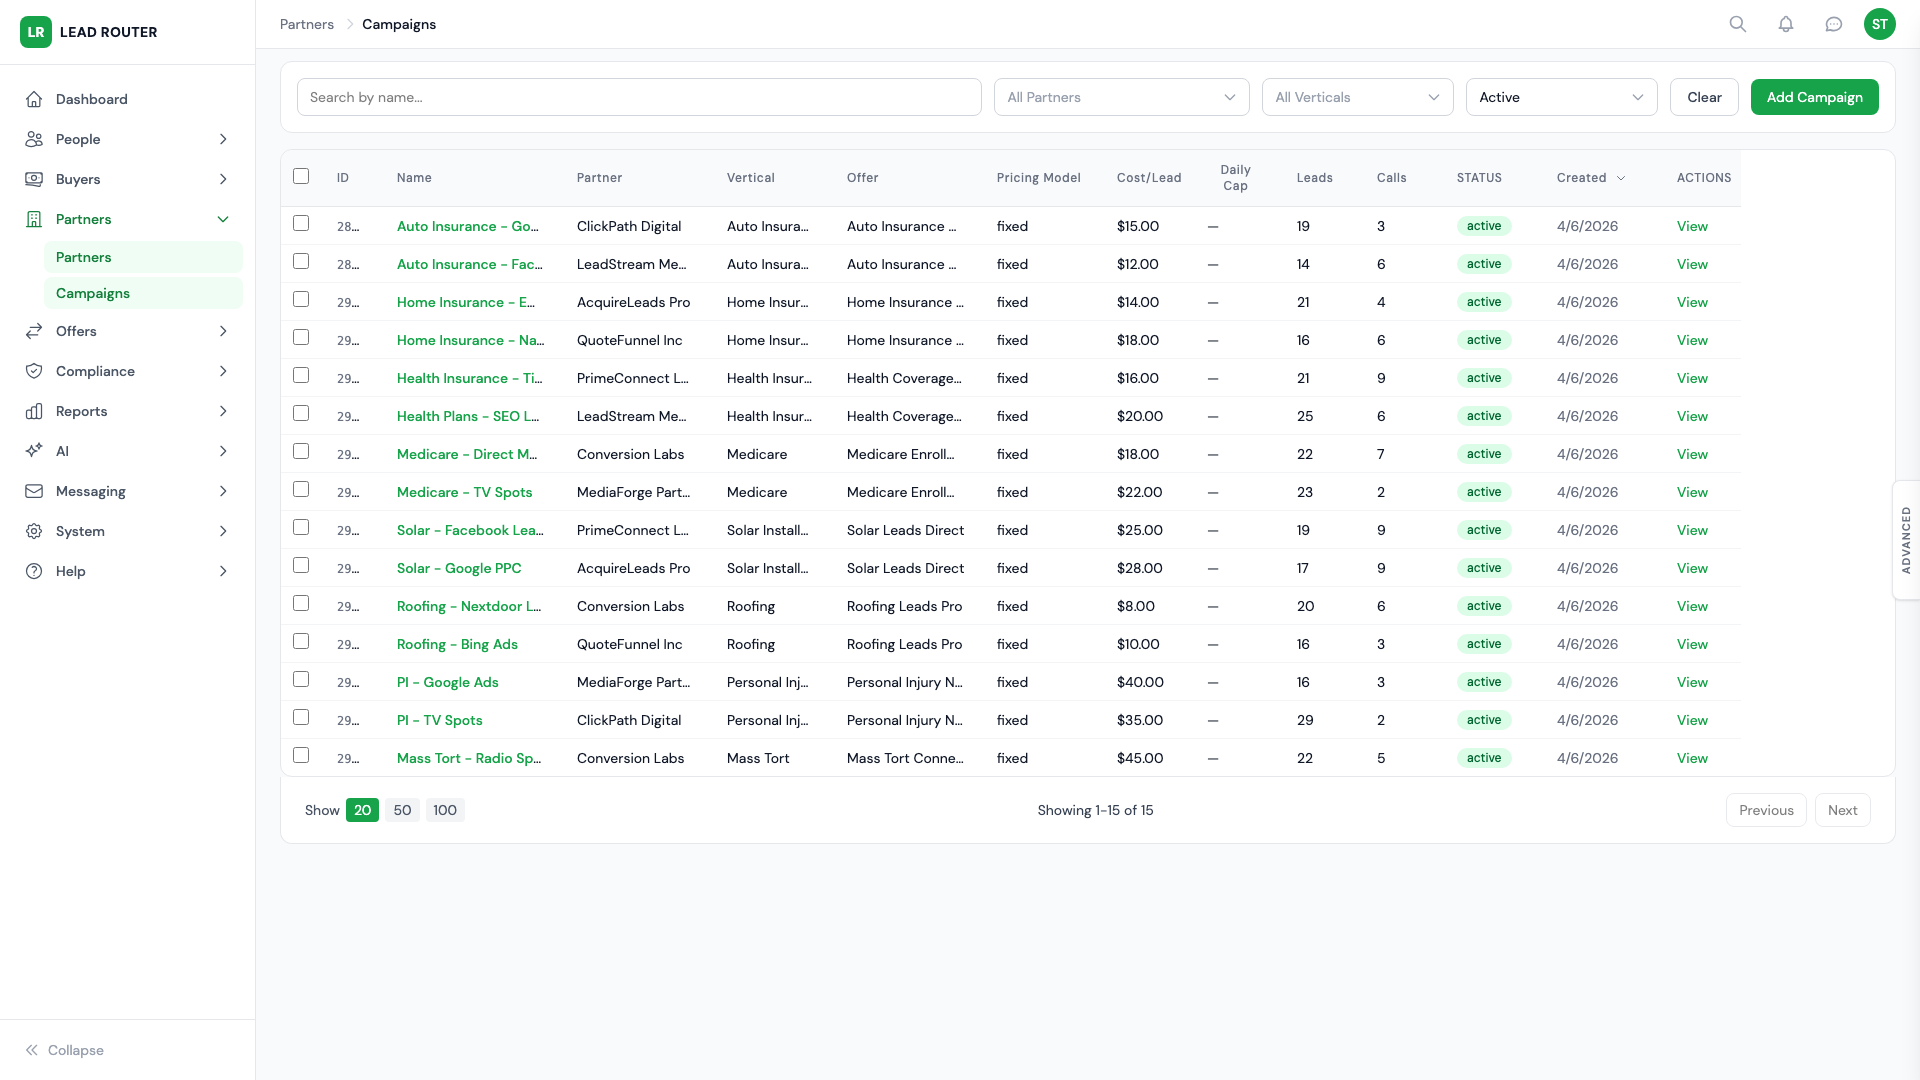This screenshot has width=1920, height=1080.
Task: Click the search magnifier icon in header
Action: coord(1738,24)
